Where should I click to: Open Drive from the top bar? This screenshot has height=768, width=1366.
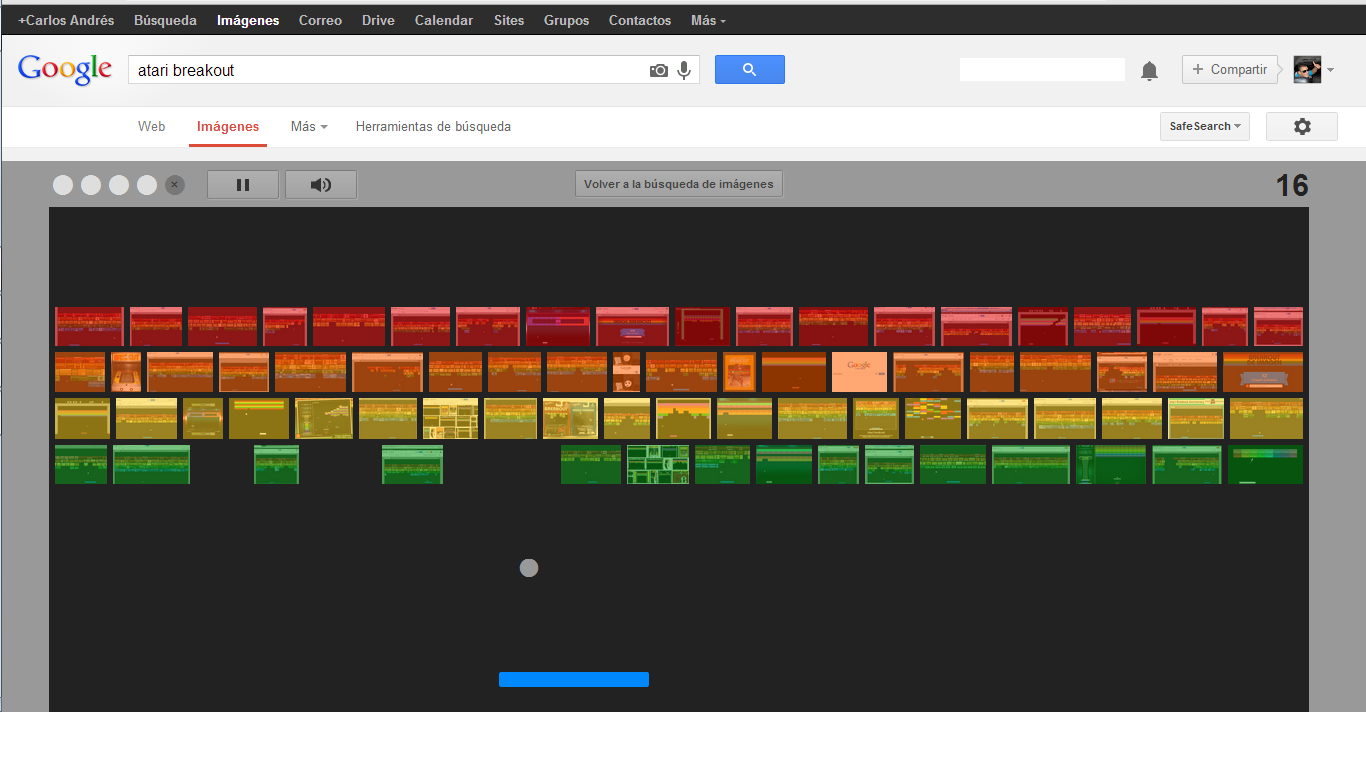[x=378, y=20]
